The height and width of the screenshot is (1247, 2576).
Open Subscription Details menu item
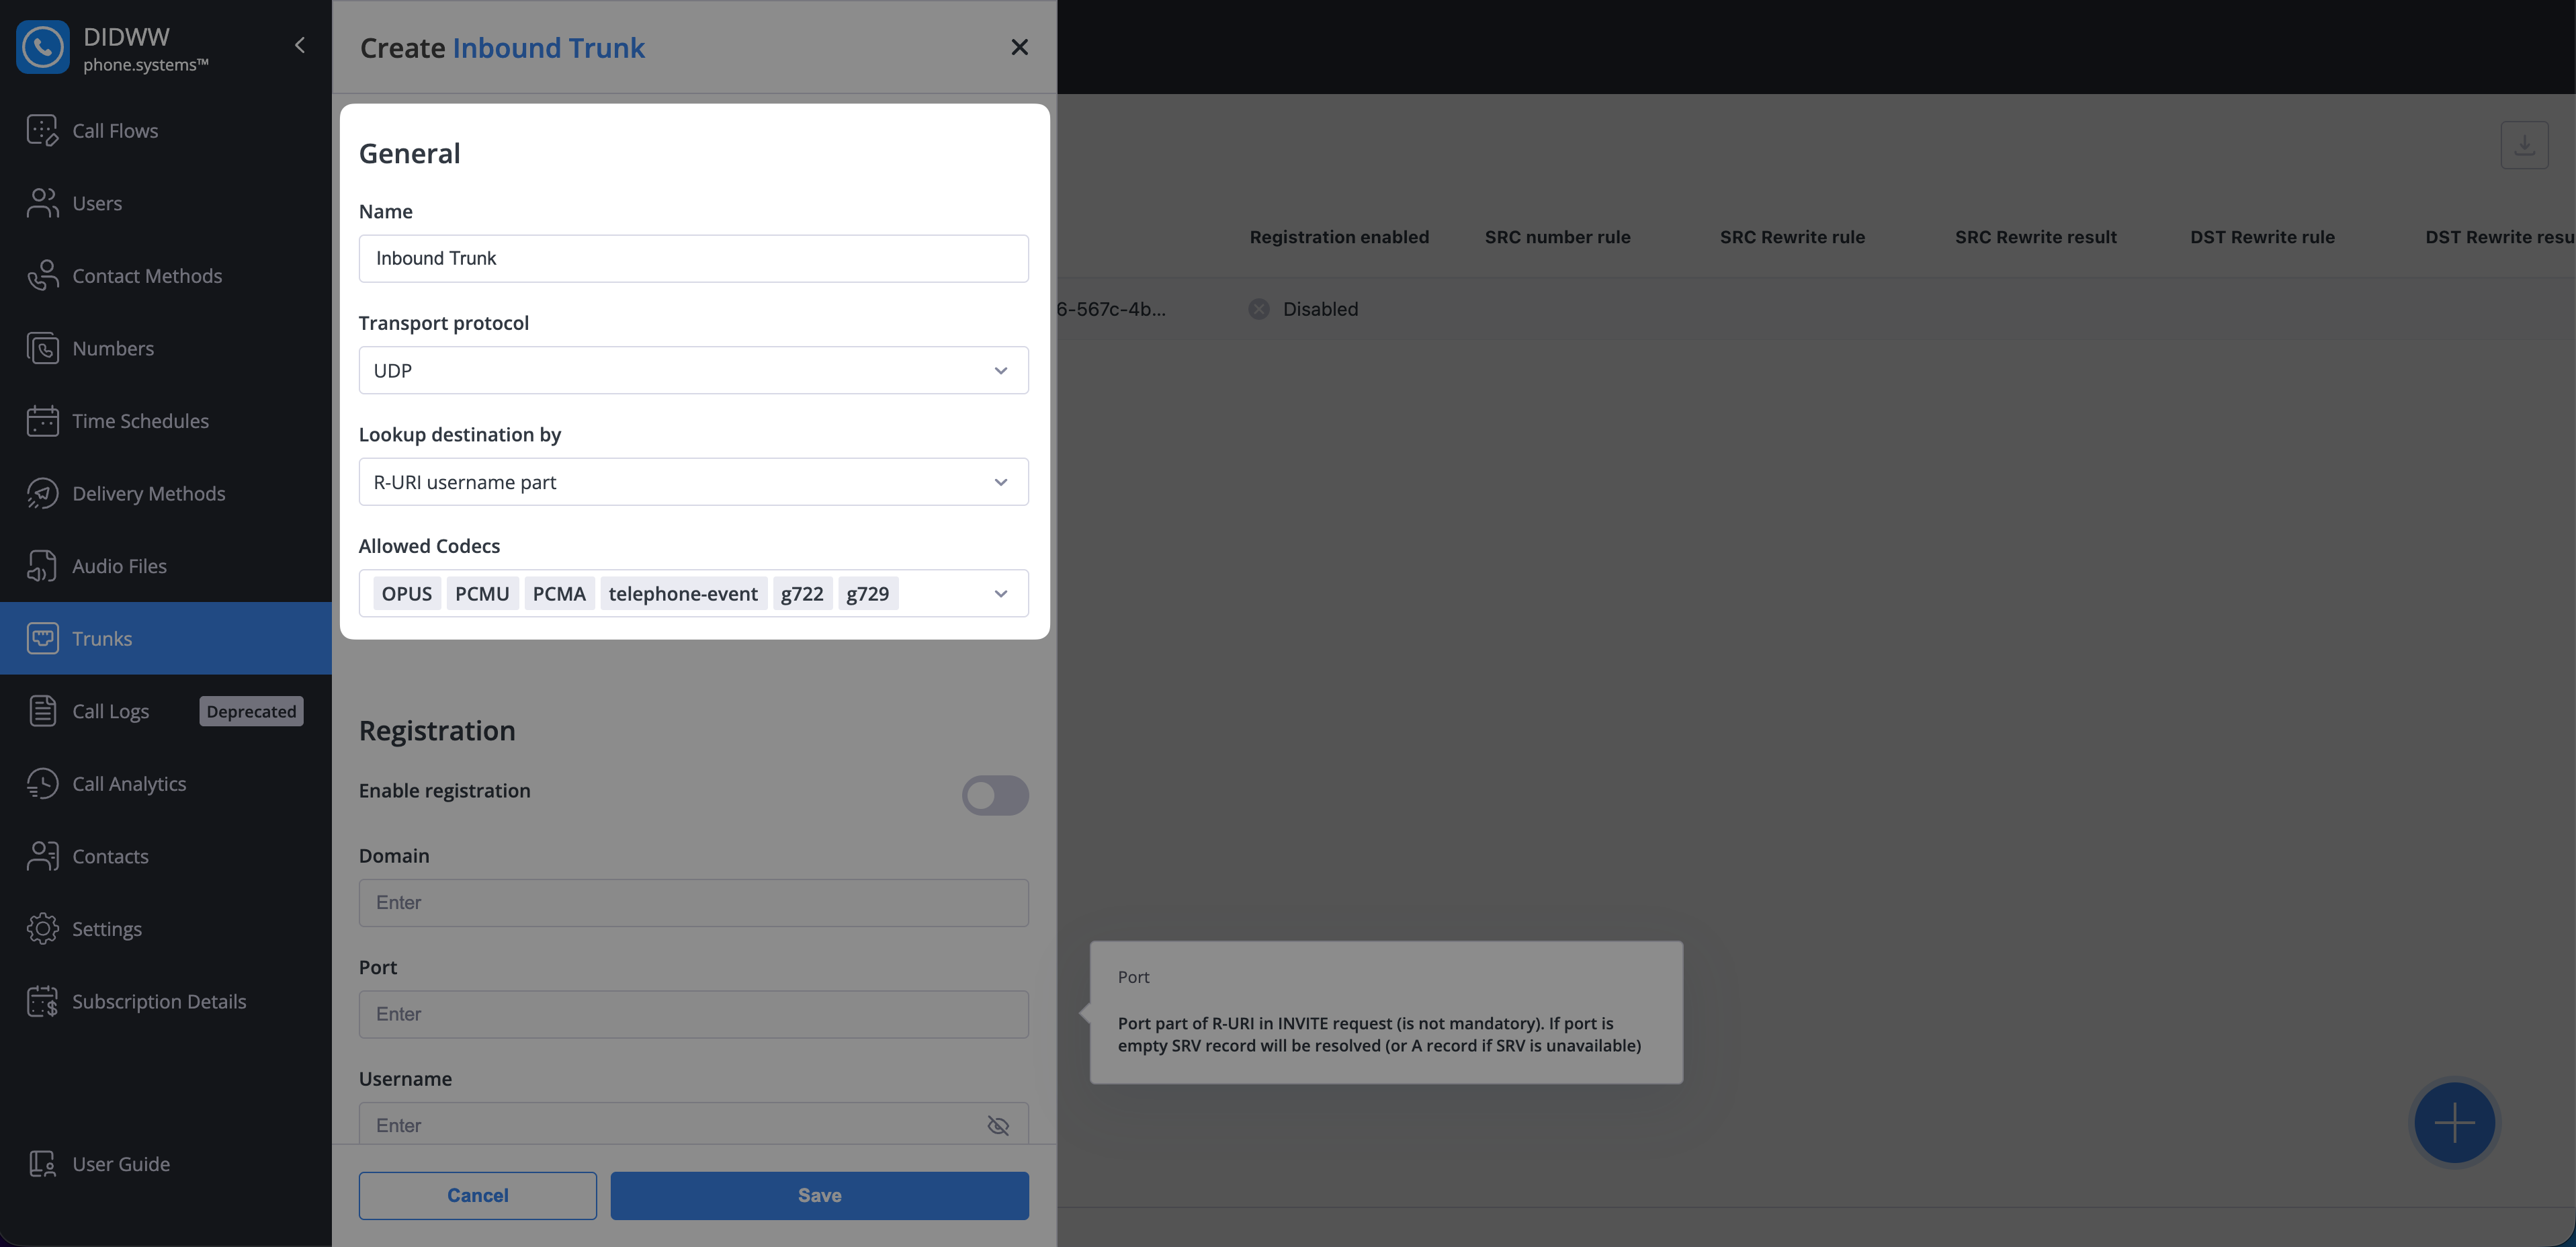tap(158, 1002)
